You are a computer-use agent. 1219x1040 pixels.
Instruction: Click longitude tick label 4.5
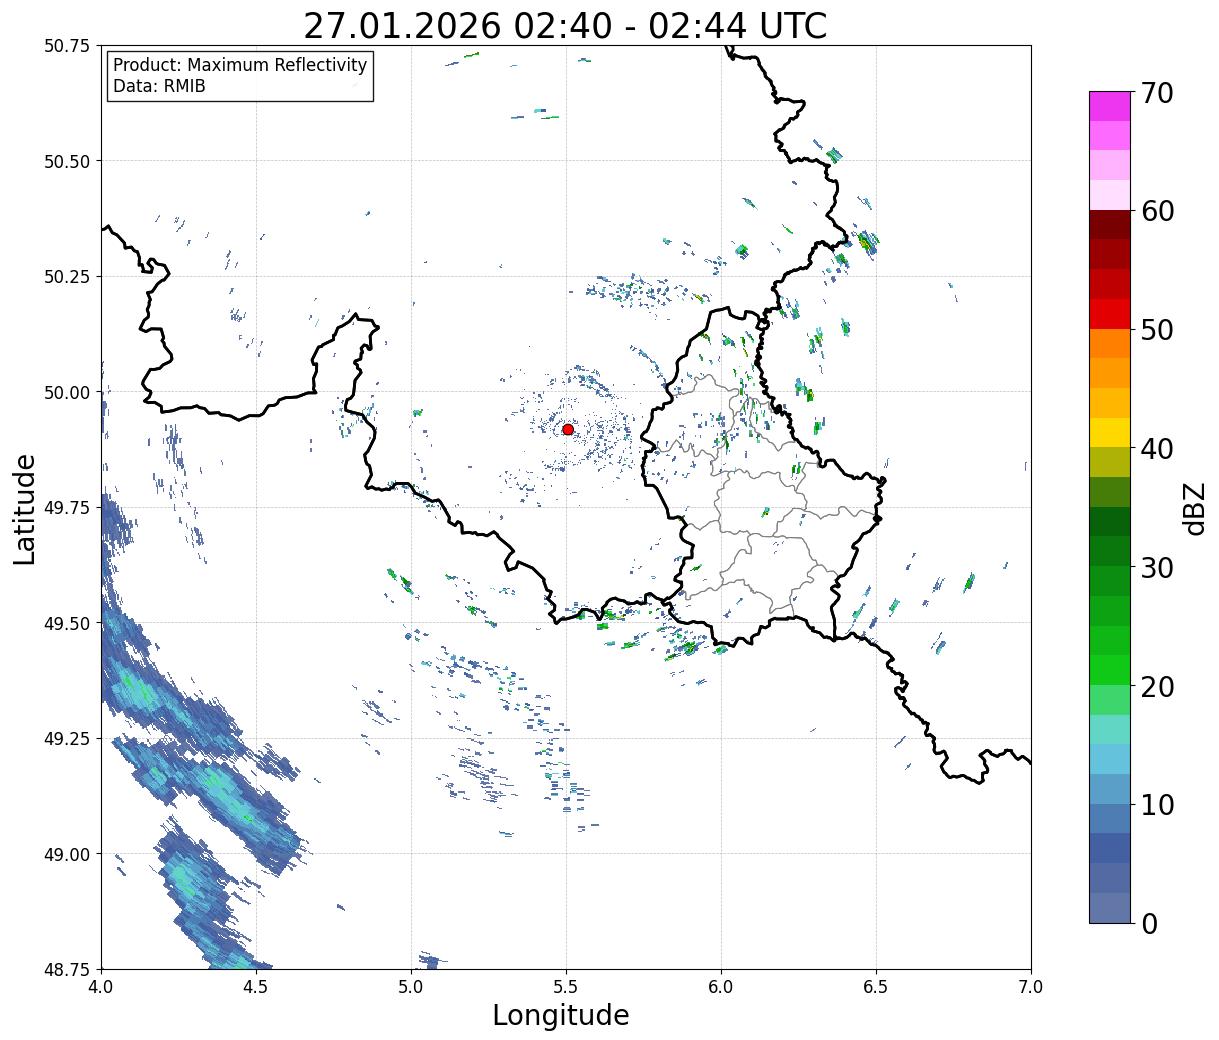tap(256, 987)
